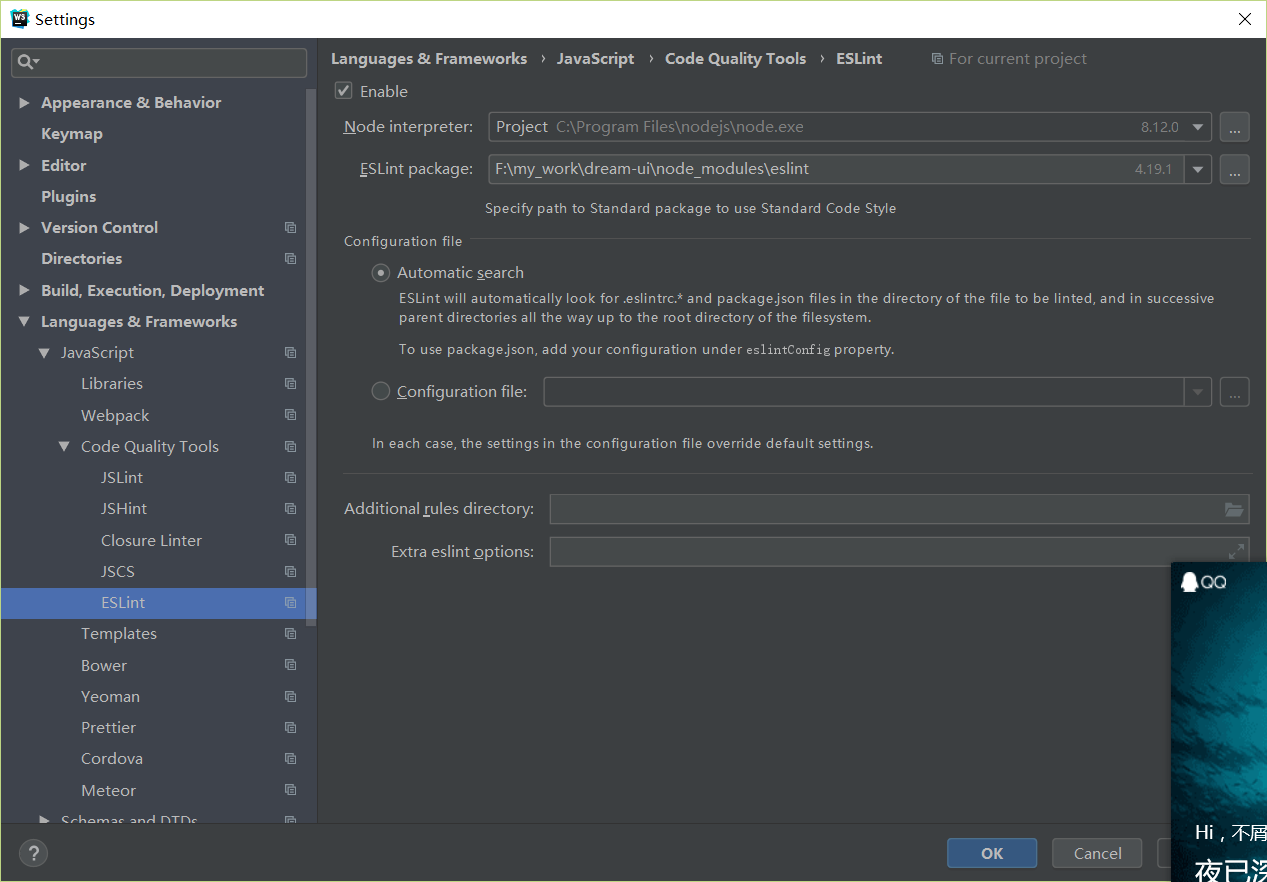Open the Node interpreter dropdown

click(x=1198, y=127)
